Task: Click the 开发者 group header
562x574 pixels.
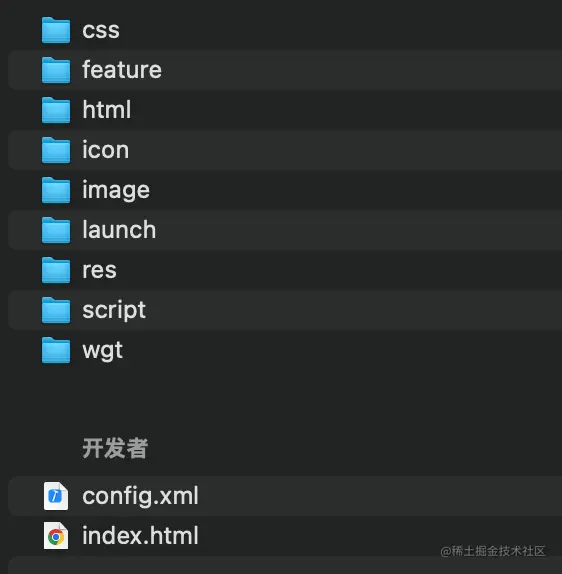Action: click(x=115, y=448)
